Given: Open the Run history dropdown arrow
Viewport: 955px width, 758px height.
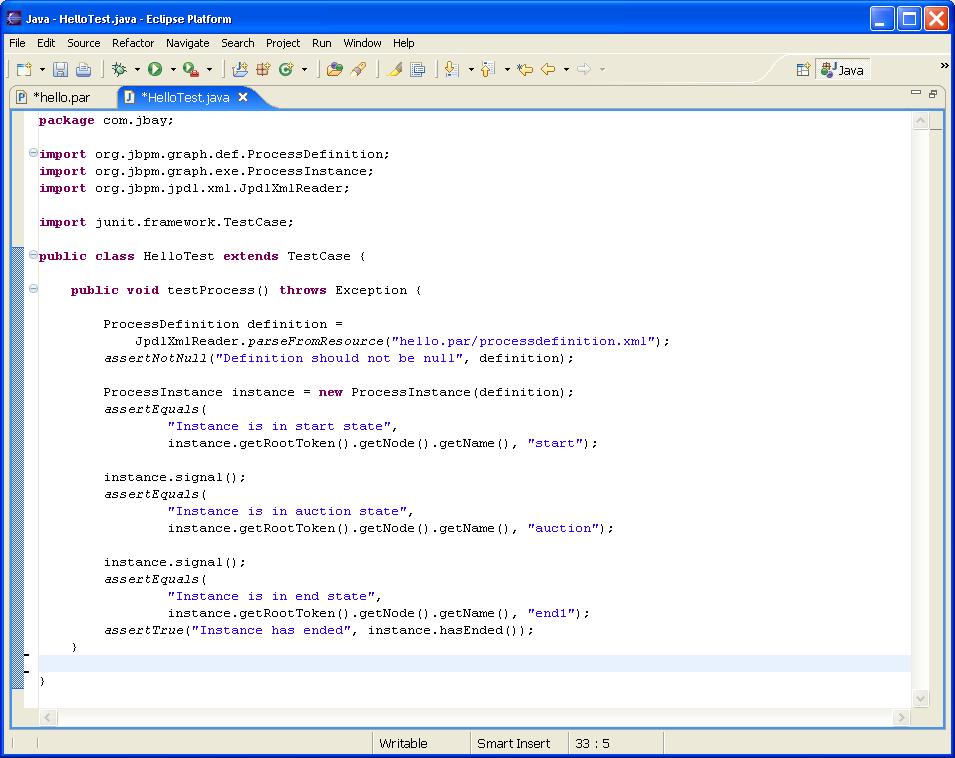Looking at the screenshot, I should [x=172, y=69].
